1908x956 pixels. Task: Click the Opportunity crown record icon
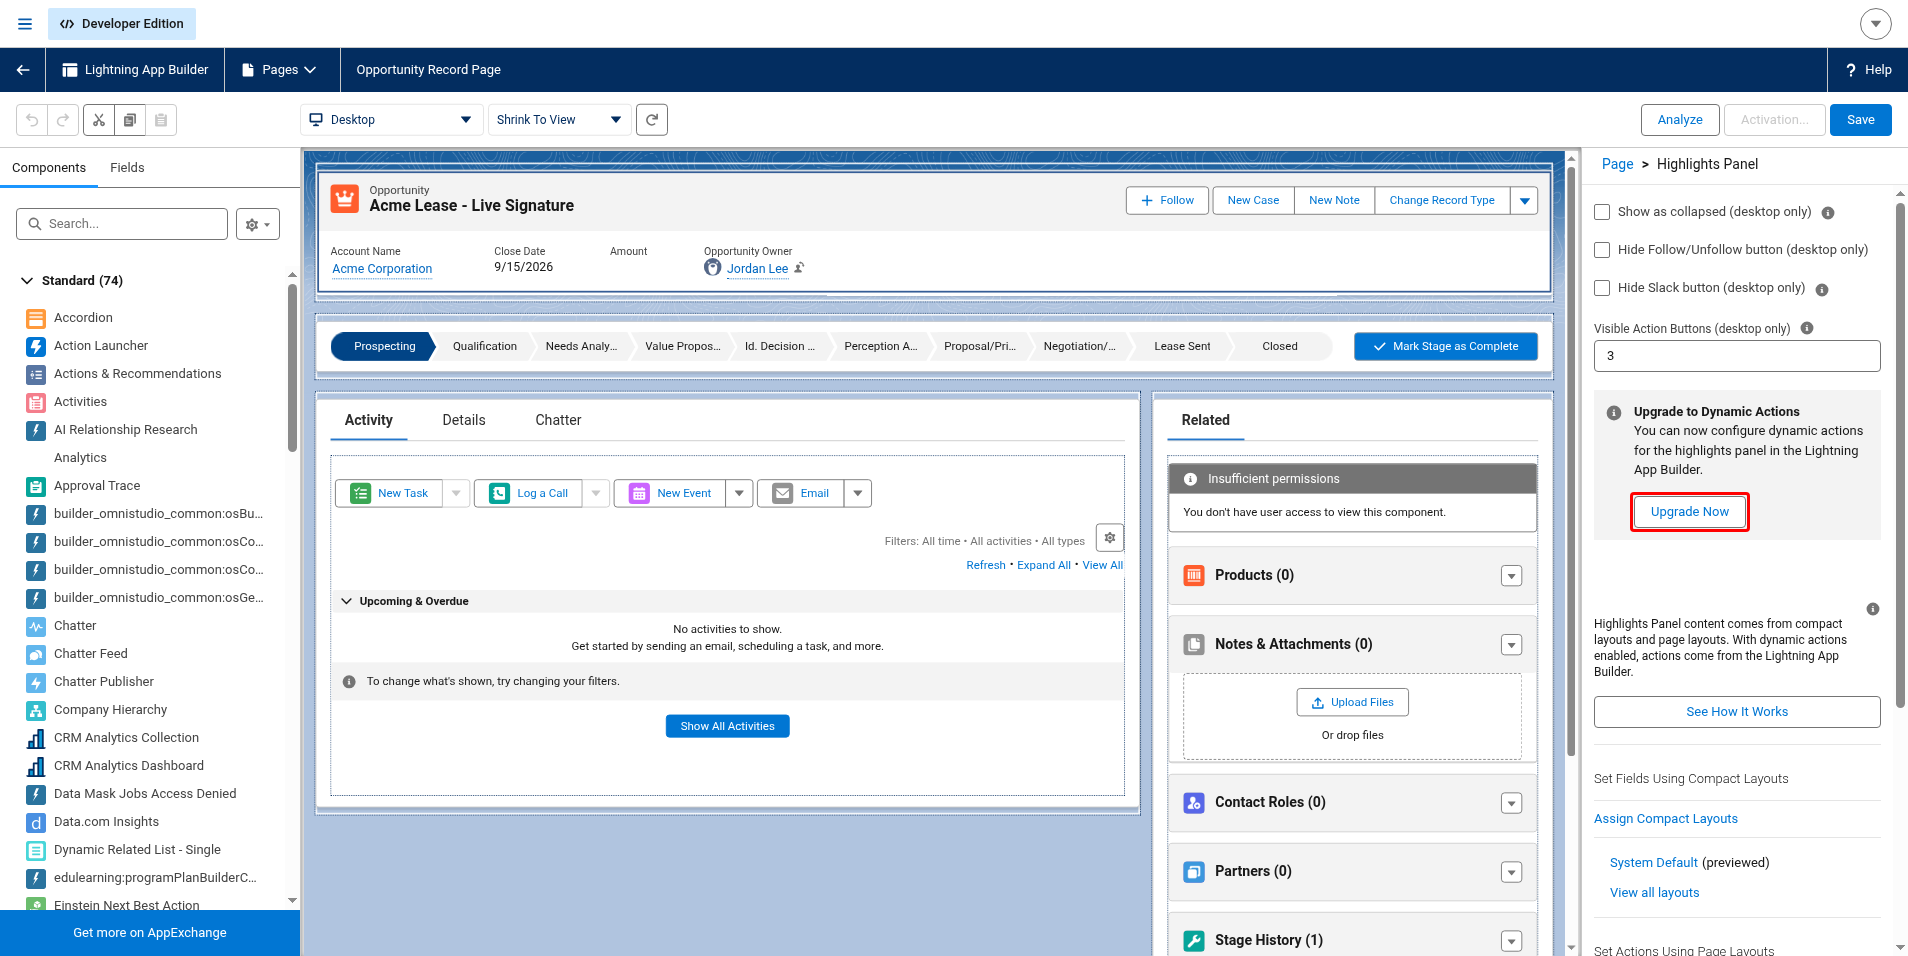(345, 198)
